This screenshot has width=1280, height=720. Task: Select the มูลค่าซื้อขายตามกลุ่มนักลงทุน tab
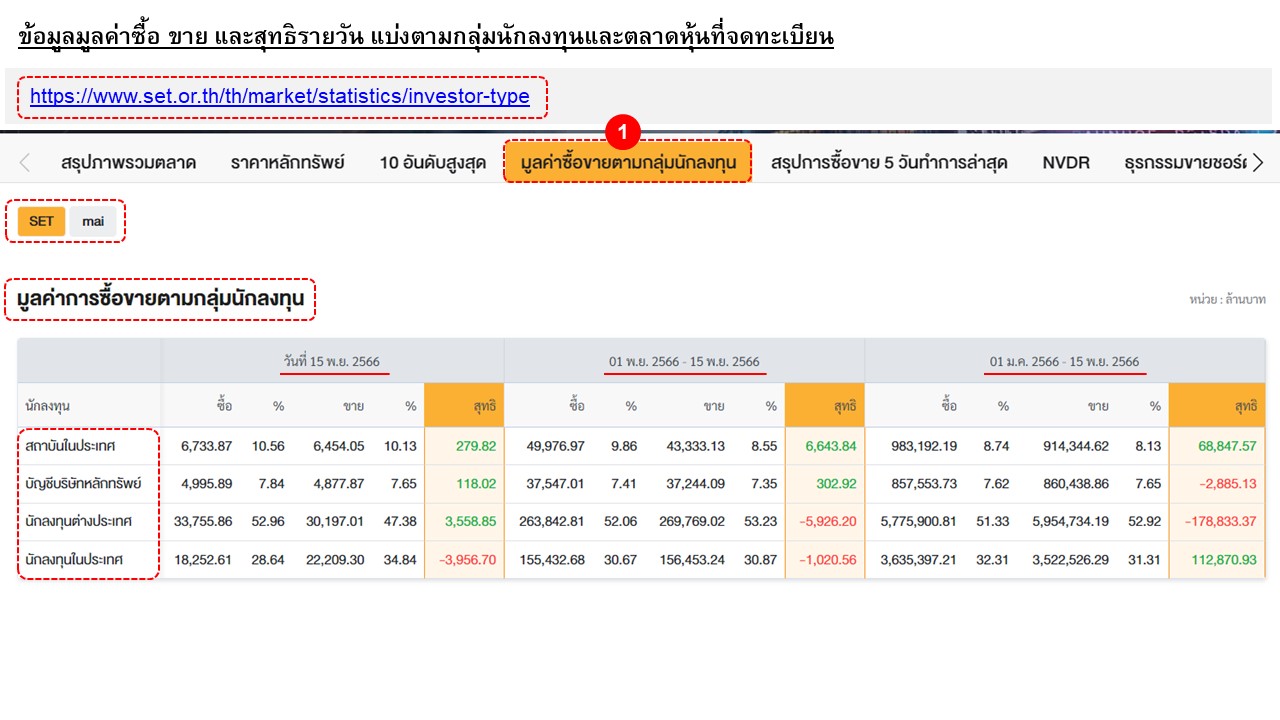coord(627,161)
